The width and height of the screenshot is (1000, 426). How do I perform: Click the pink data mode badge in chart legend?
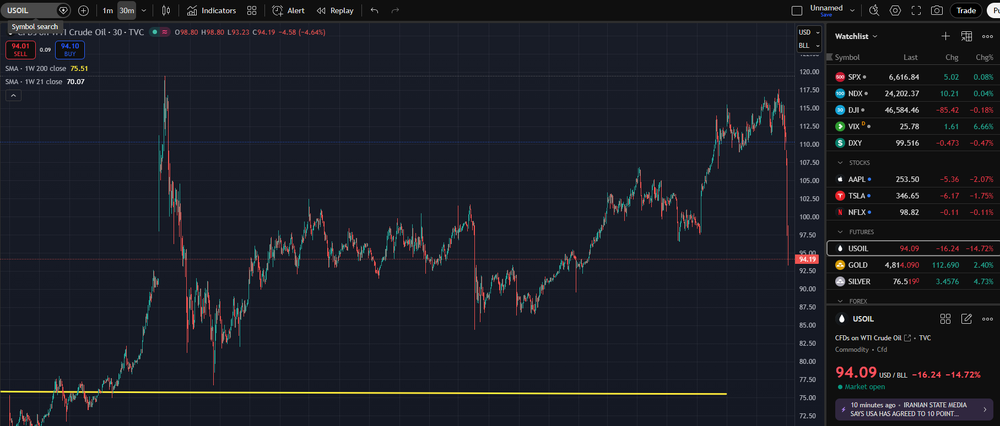[x=165, y=31]
